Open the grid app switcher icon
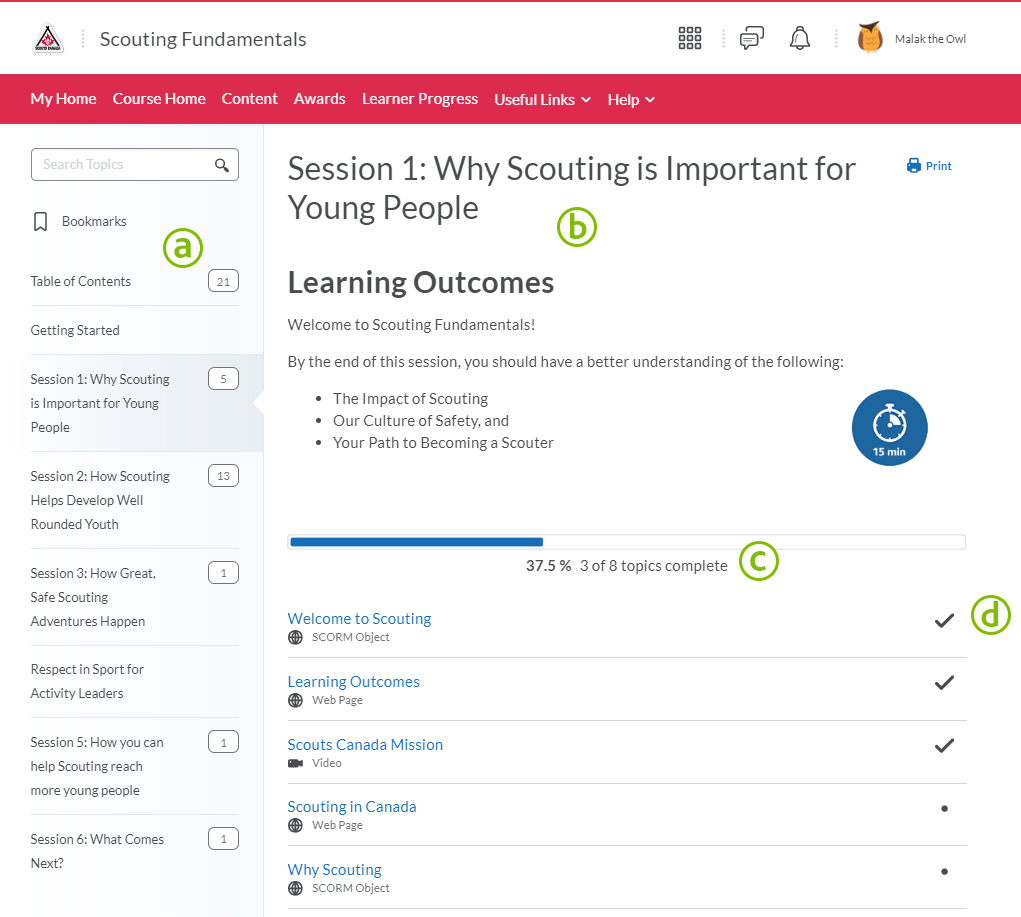This screenshot has width=1021, height=917. pyautogui.click(x=690, y=39)
